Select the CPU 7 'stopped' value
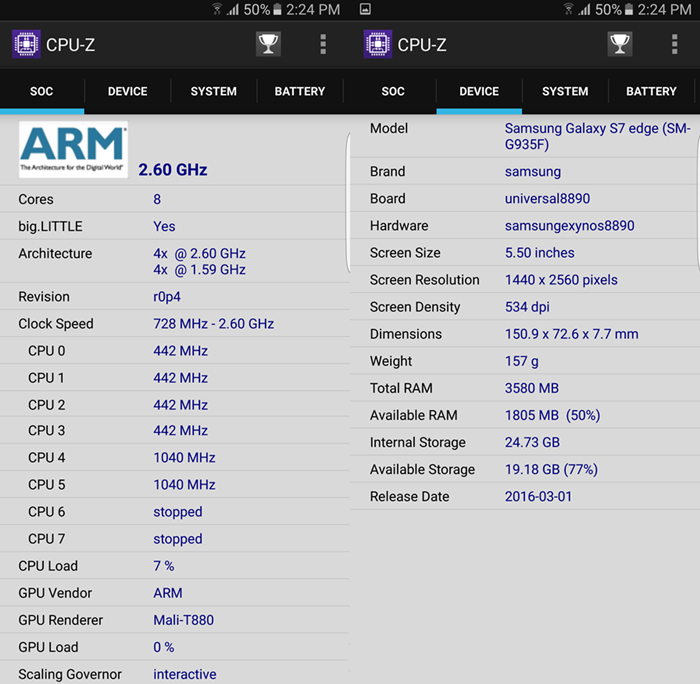Viewport: 700px width, 684px height. 178,539
